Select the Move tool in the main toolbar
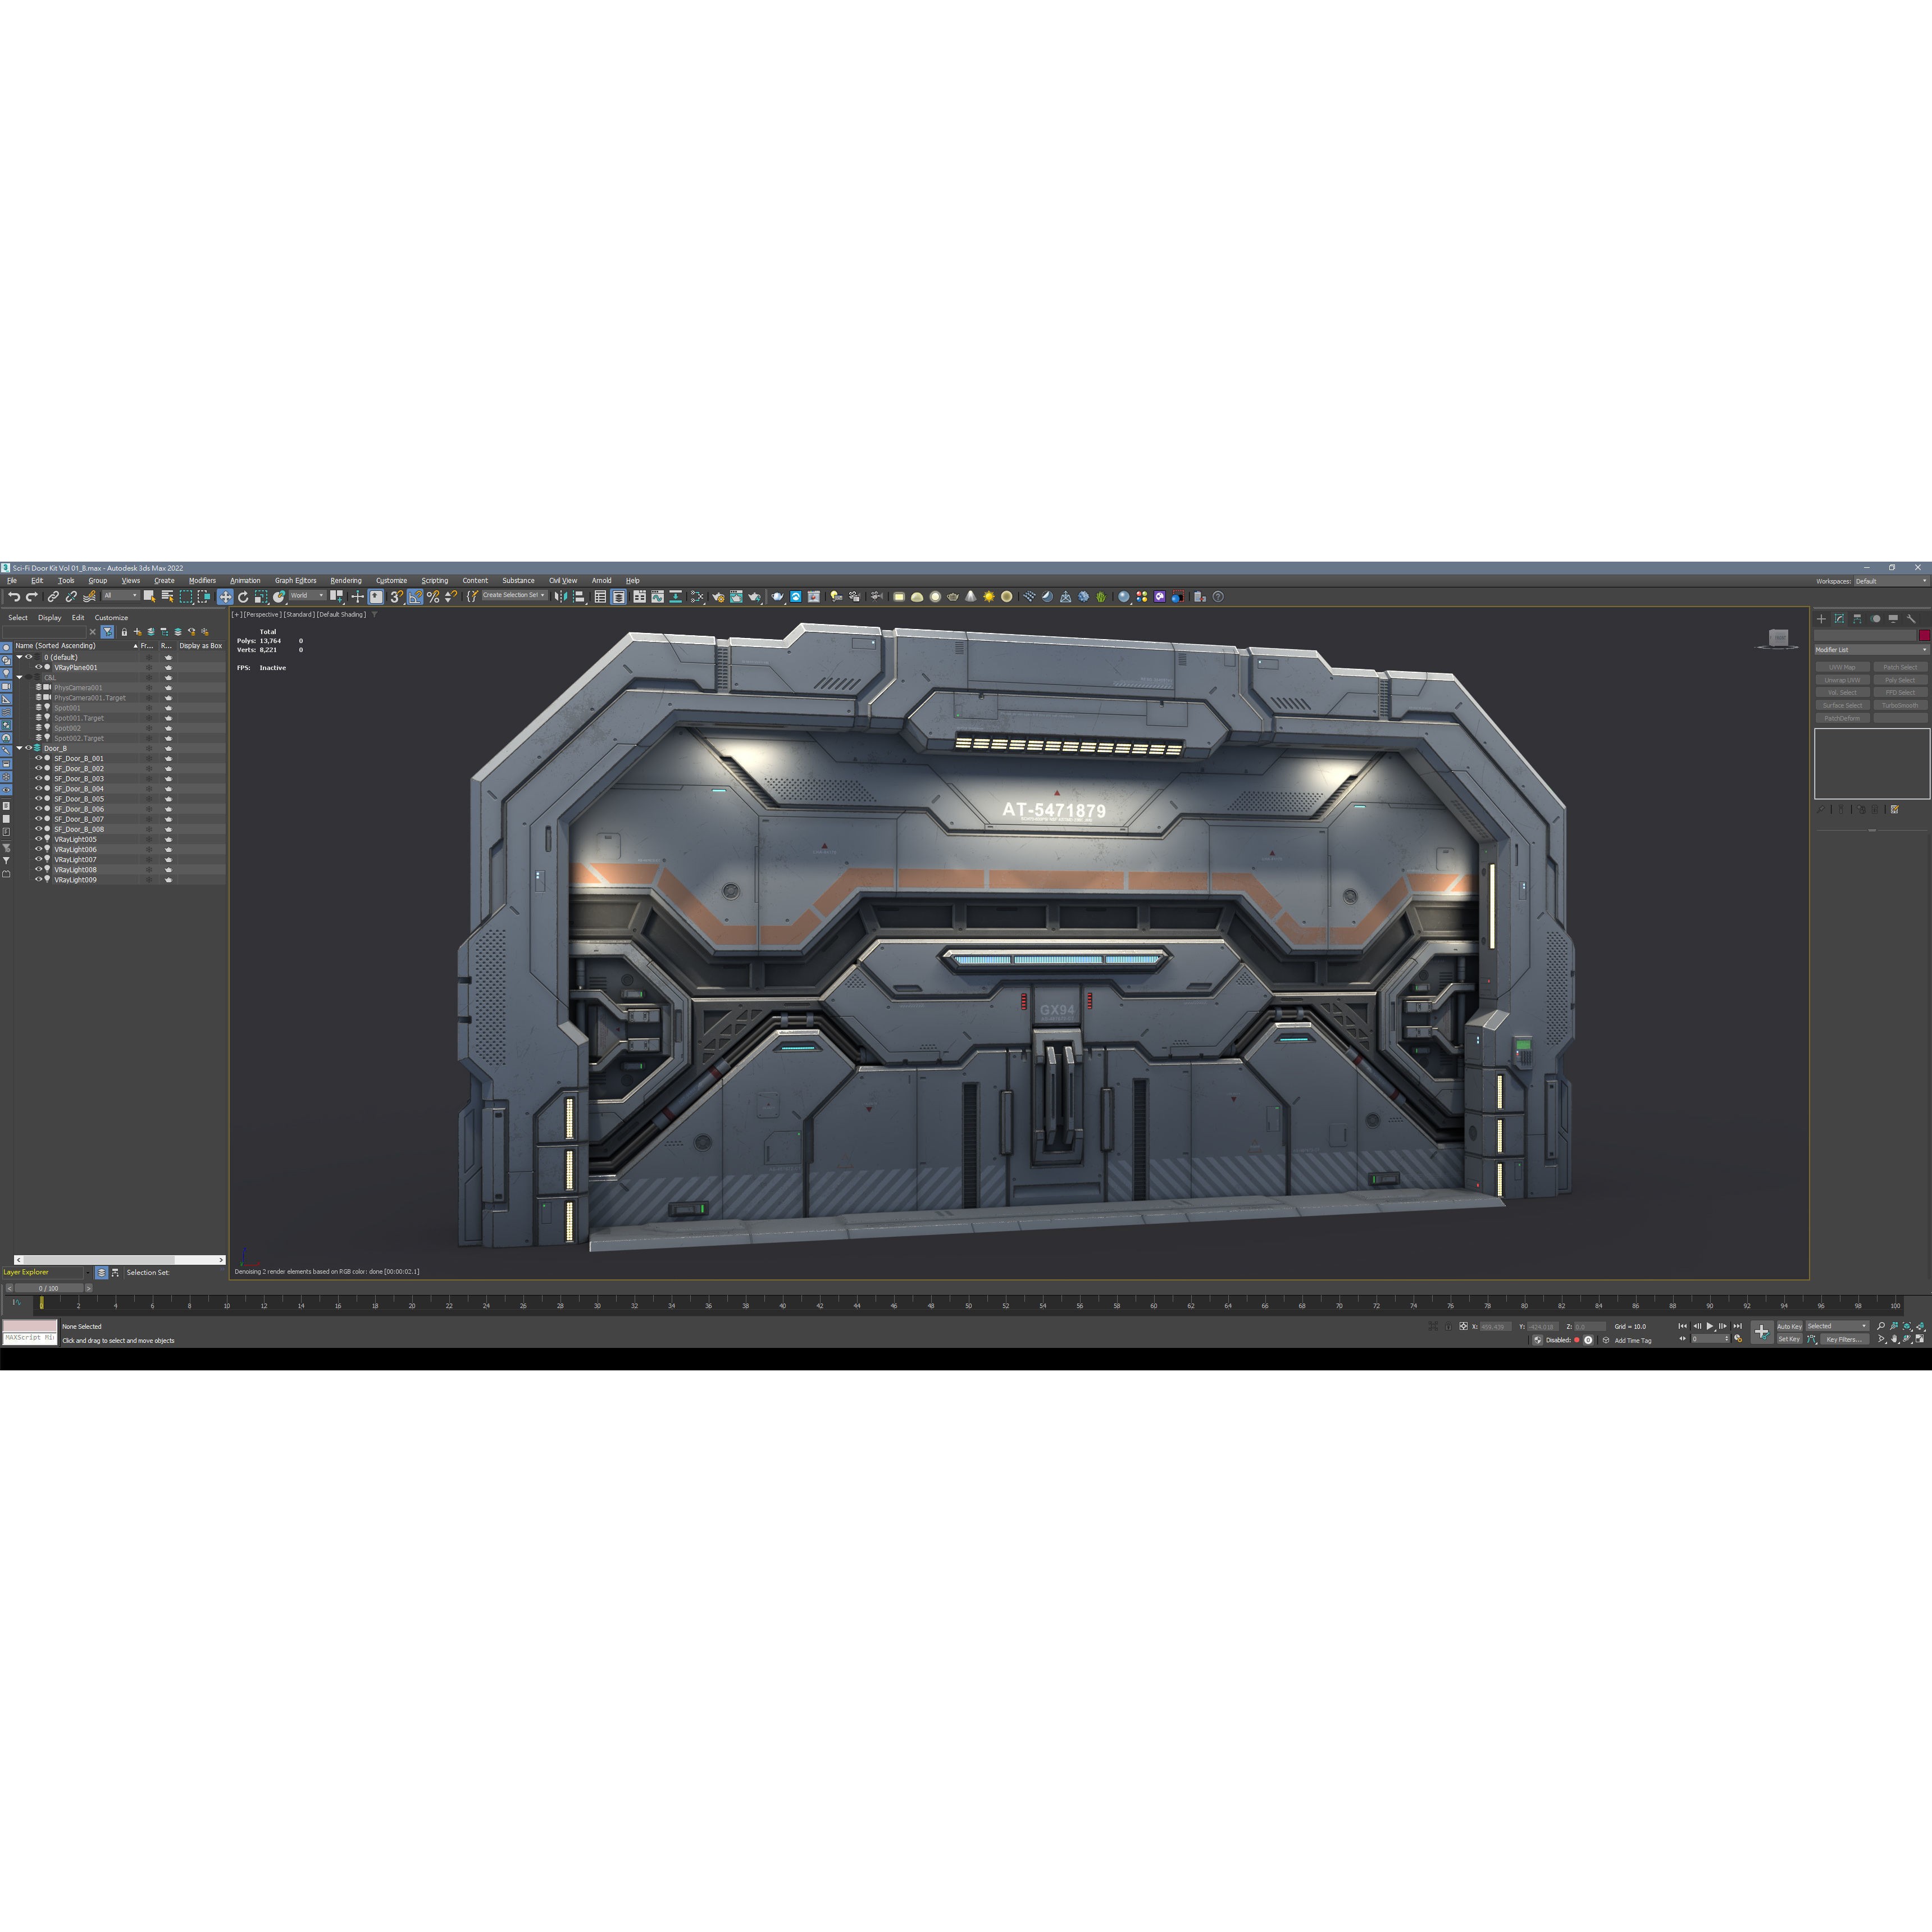1932x1932 pixels. [x=225, y=597]
